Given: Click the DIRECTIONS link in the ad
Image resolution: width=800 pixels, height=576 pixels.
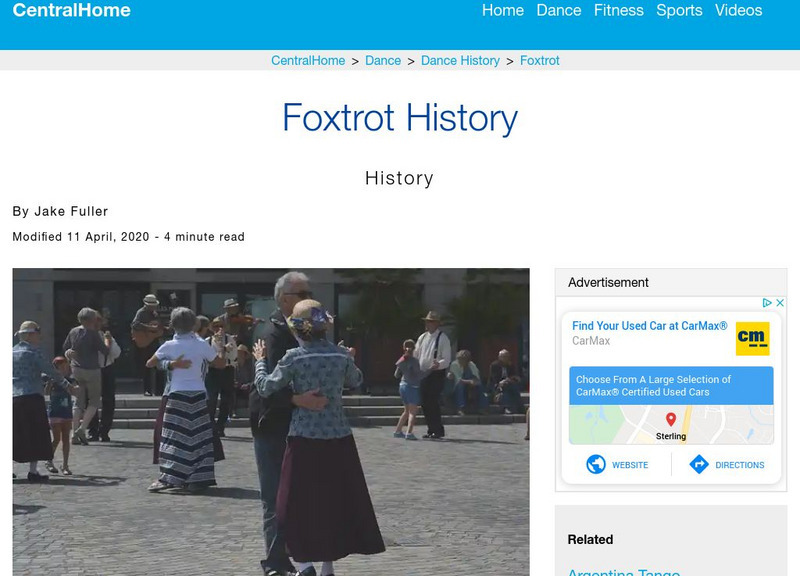Looking at the screenshot, I should 739,464.
